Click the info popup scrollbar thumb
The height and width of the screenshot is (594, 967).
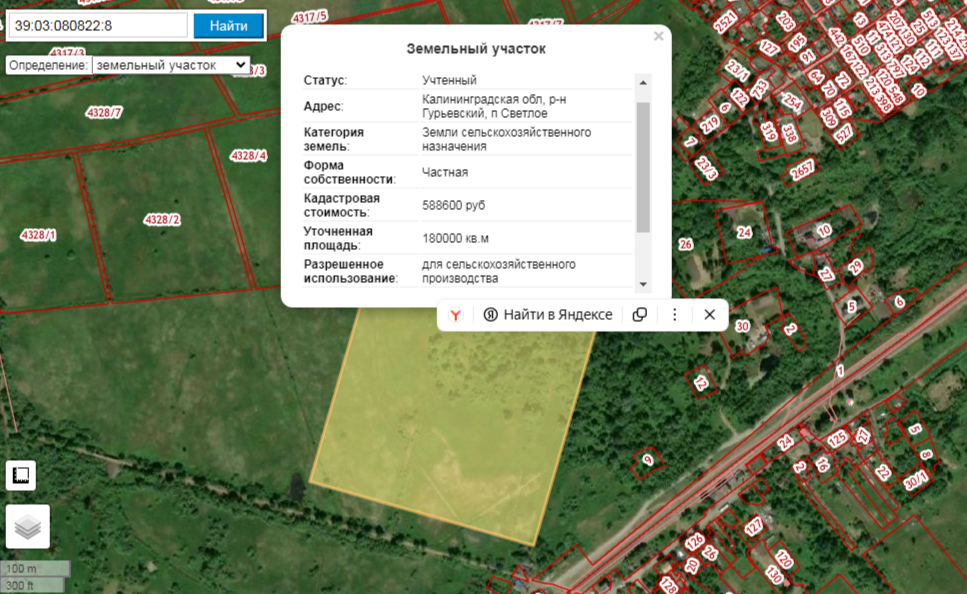(643, 165)
